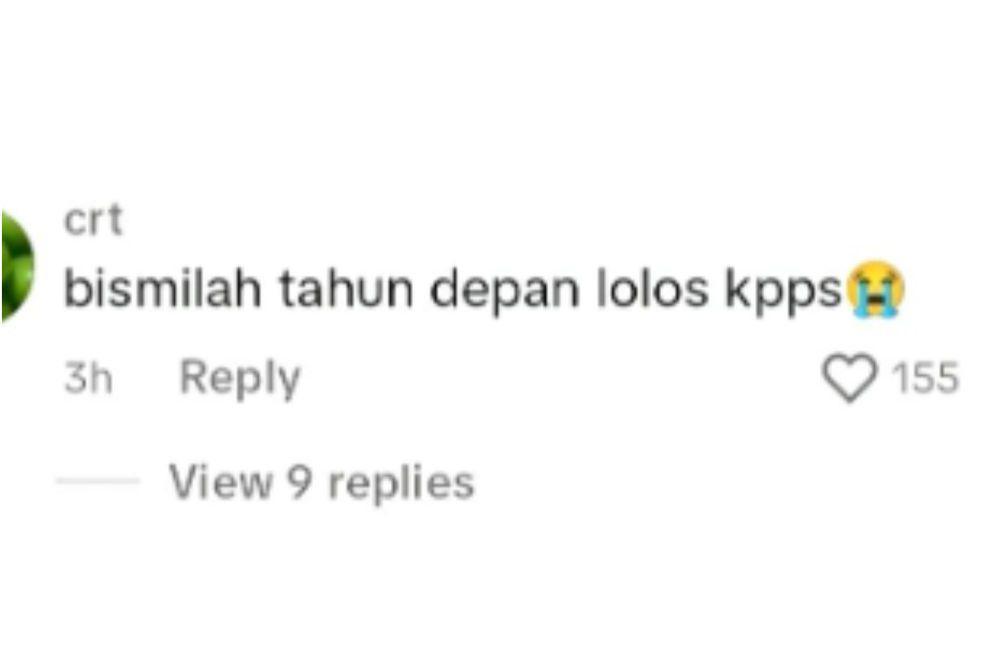Click the line beside View 9 replies
The width and height of the screenshot is (1000, 667).
tap(98, 481)
